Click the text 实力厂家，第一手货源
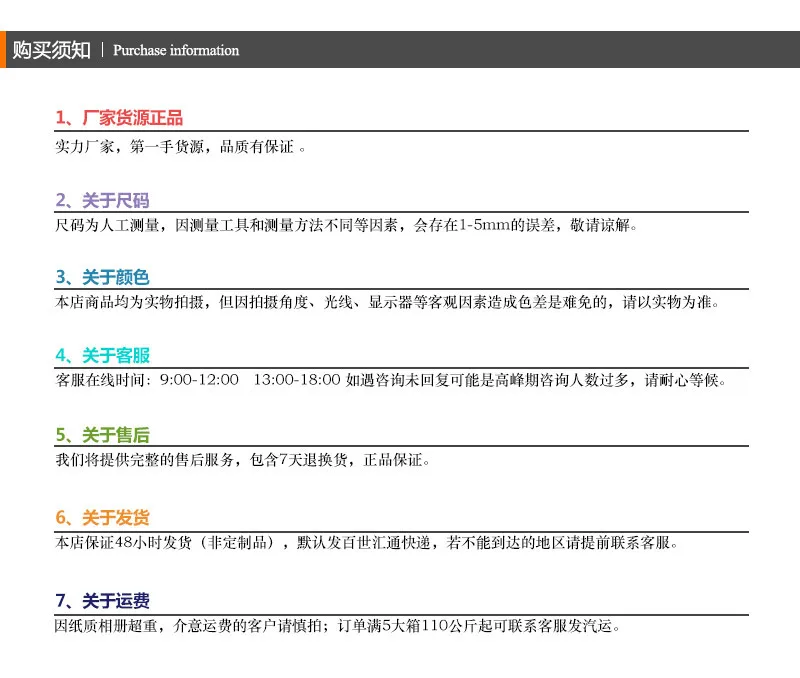This screenshot has width=800, height=678. [x=130, y=147]
